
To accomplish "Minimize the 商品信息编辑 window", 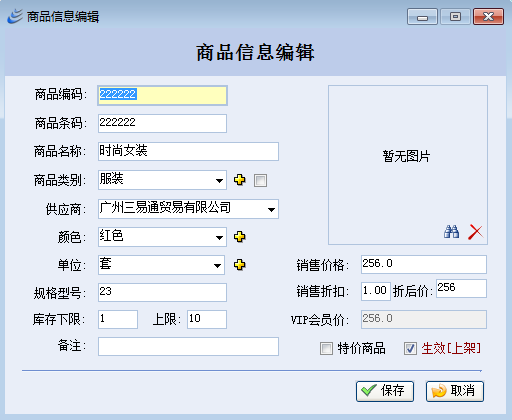I will [422, 17].
